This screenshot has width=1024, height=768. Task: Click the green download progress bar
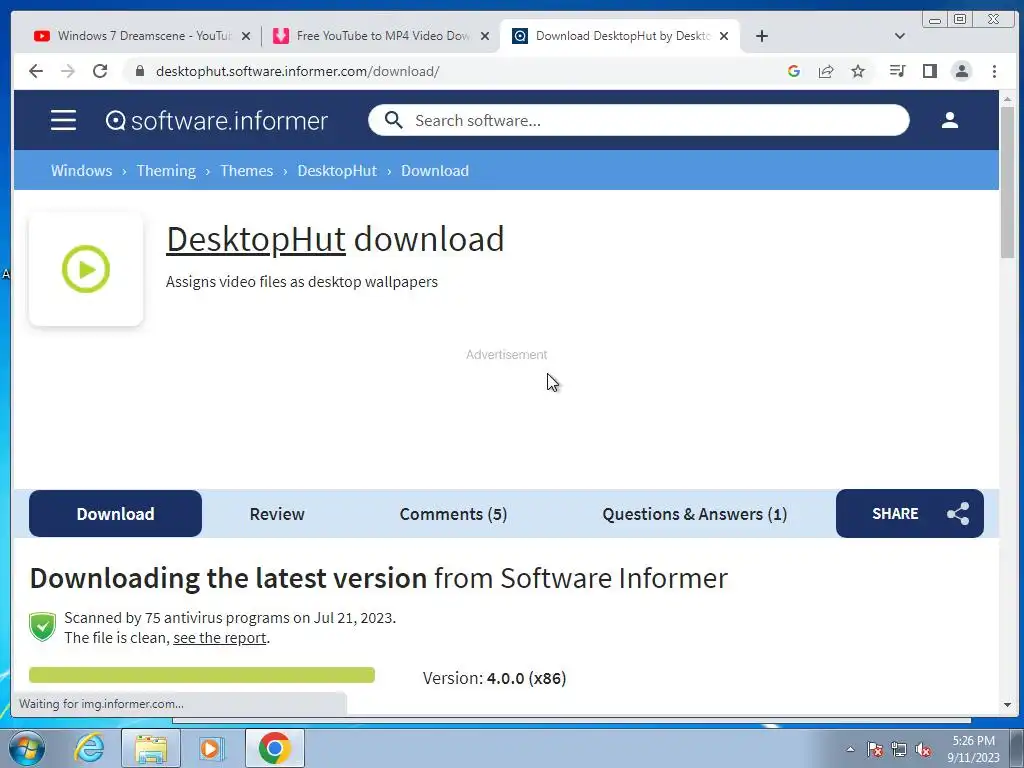click(x=202, y=675)
